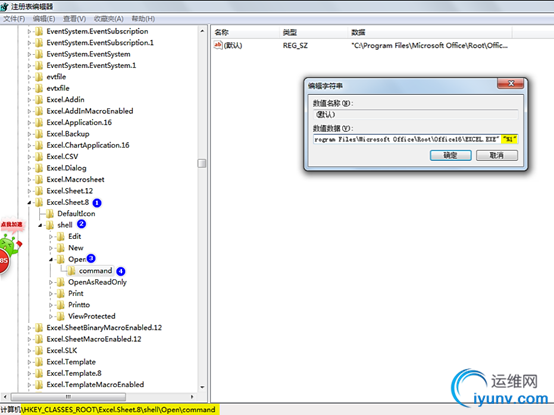Click the command key folder icon
The width and height of the screenshot is (554, 415).
click(71, 271)
